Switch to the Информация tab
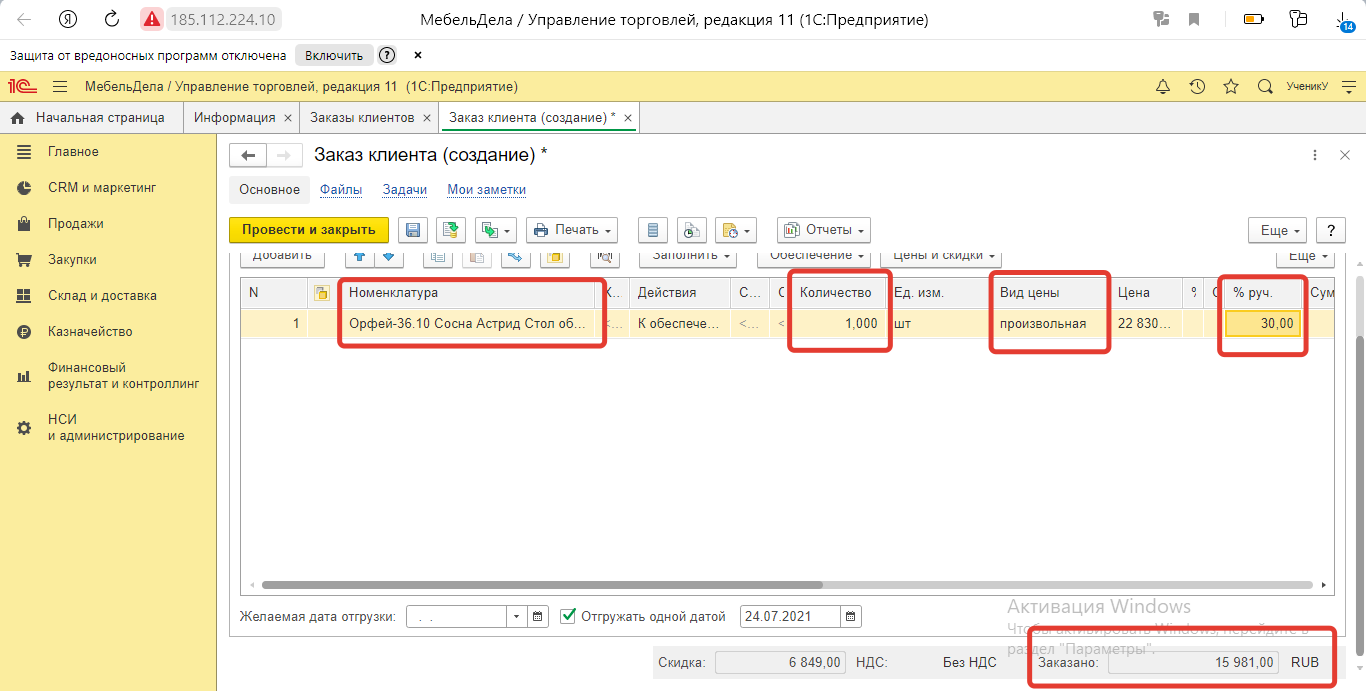 click(x=234, y=118)
